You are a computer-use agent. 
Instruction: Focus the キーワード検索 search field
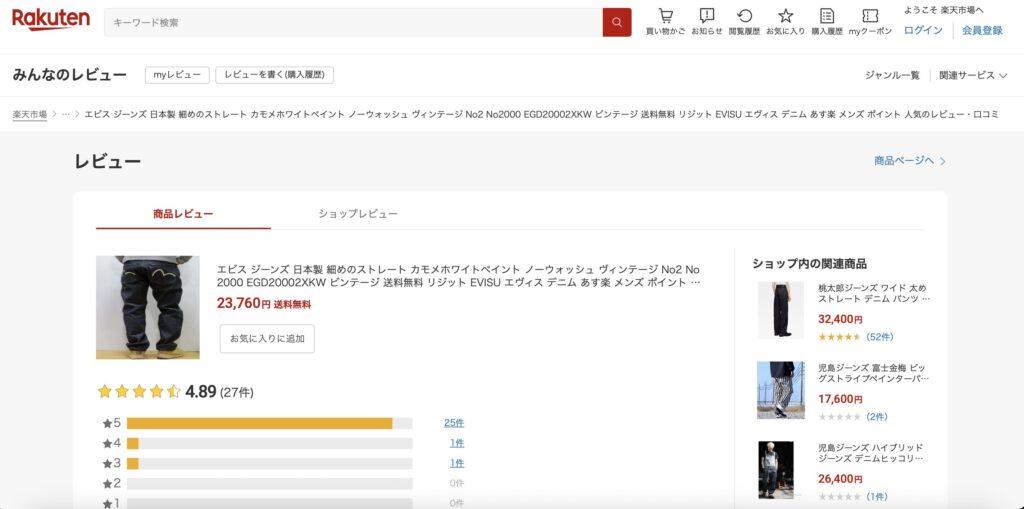tap(353, 22)
